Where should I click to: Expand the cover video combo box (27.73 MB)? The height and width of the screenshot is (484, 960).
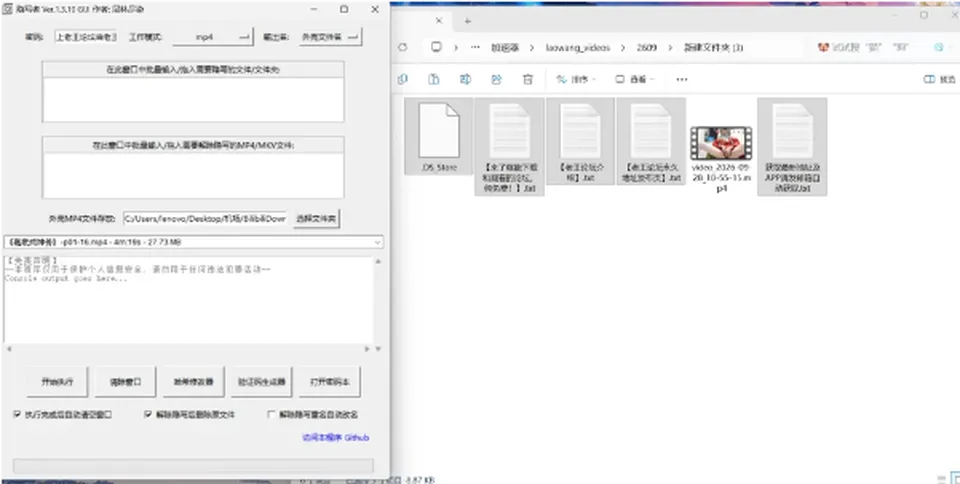pos(193,242)
